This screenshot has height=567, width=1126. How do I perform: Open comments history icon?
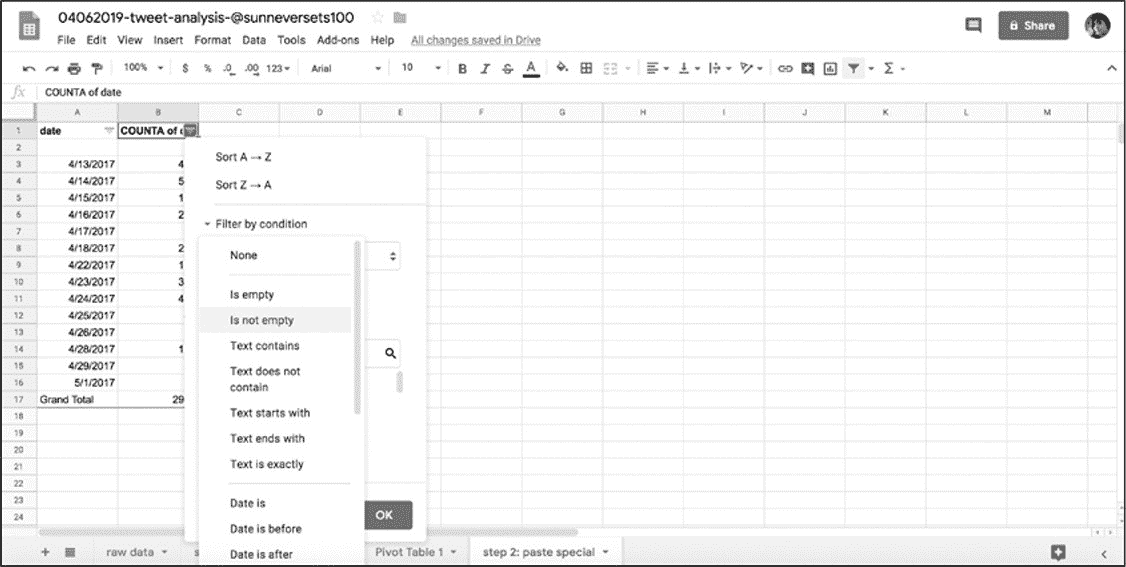[972, 26]
